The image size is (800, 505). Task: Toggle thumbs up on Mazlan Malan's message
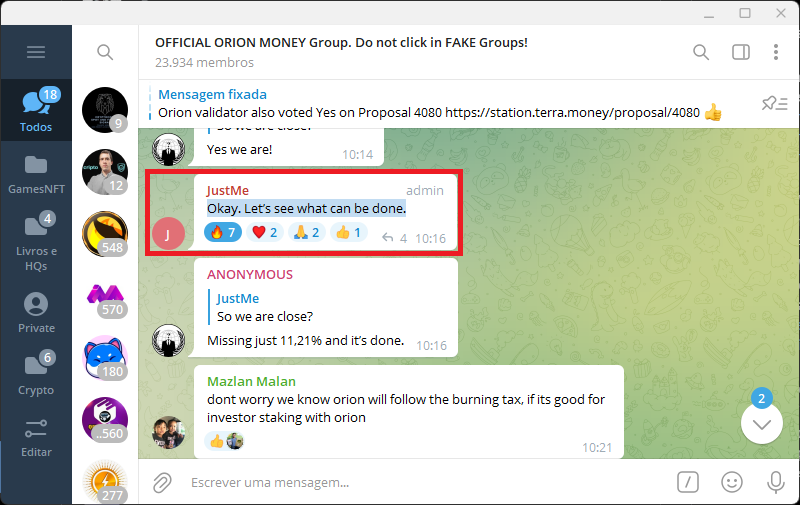coord(224,441)
